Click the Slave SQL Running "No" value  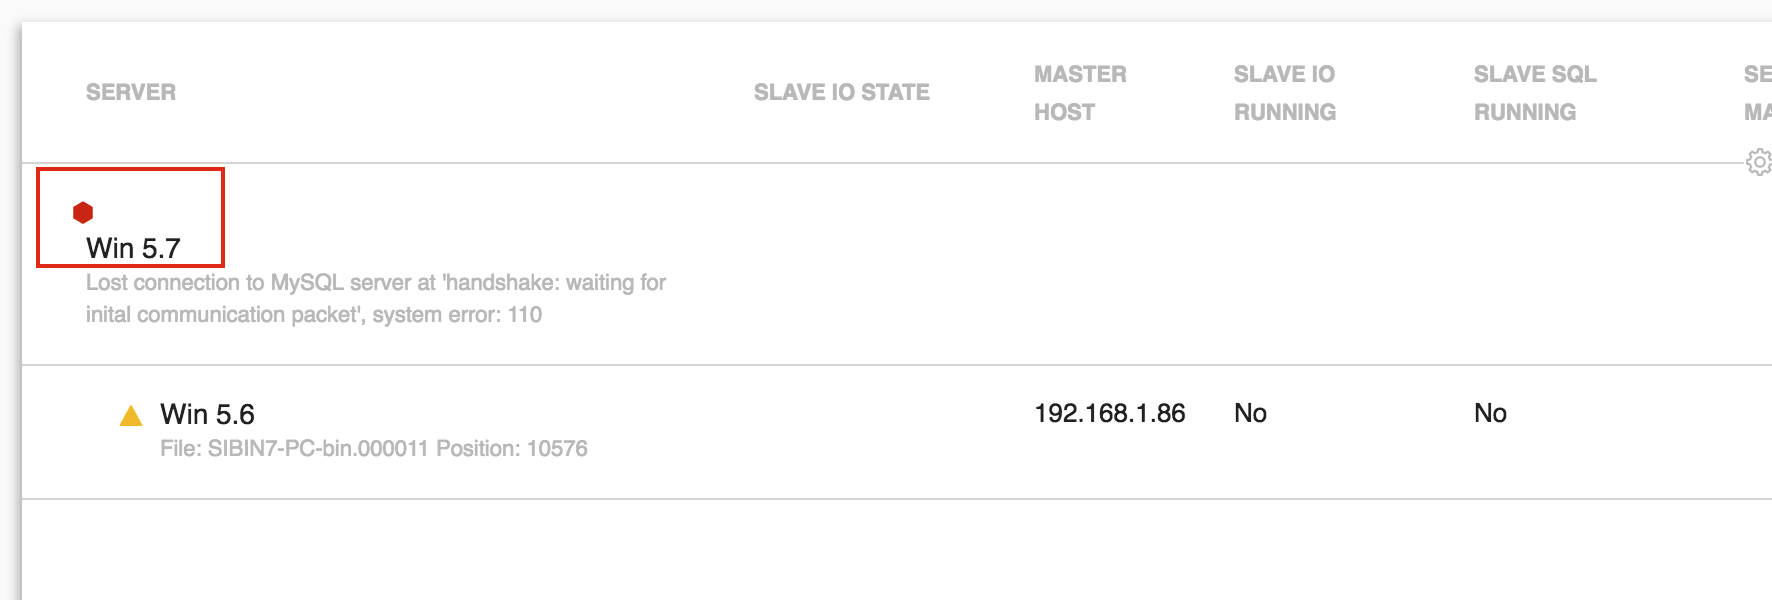point(1490,413)
